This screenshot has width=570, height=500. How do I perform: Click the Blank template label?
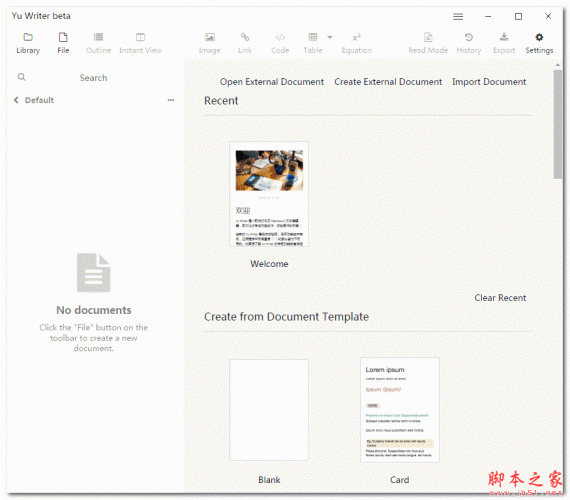(269, 480)
